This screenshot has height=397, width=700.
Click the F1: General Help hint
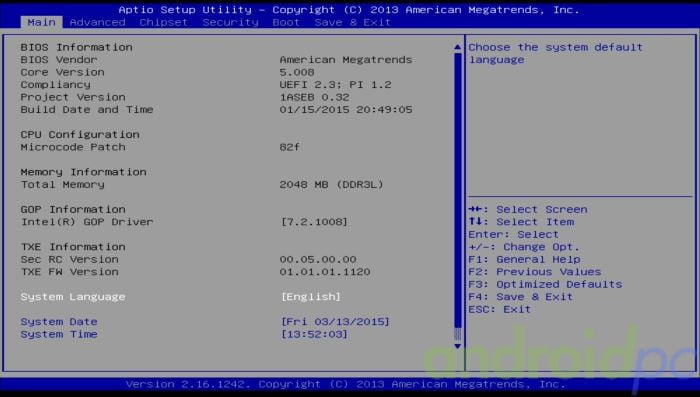[525, 259]
